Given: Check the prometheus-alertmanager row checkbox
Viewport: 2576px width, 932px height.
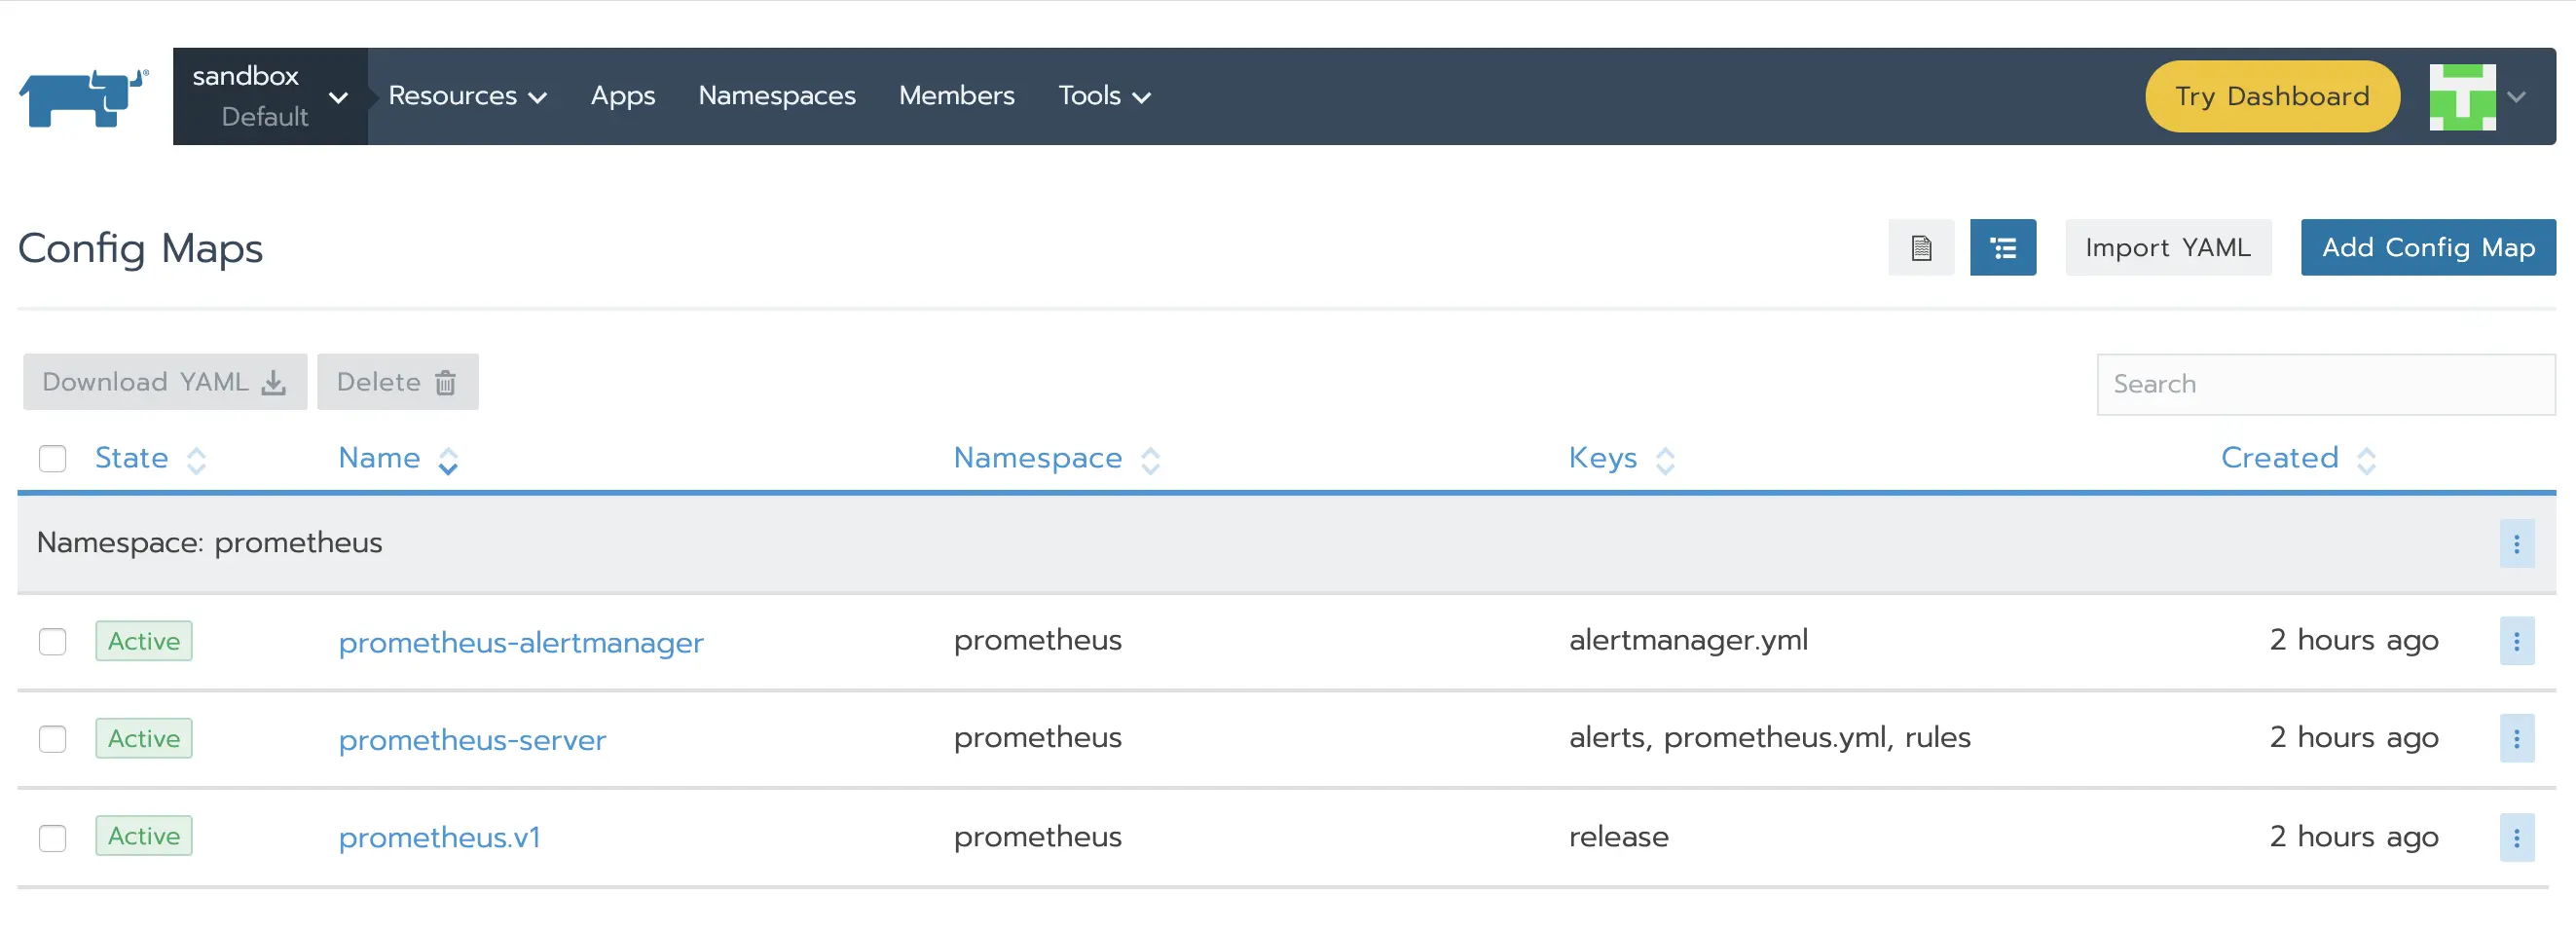Looking at the screenshot, I should 53,641.
